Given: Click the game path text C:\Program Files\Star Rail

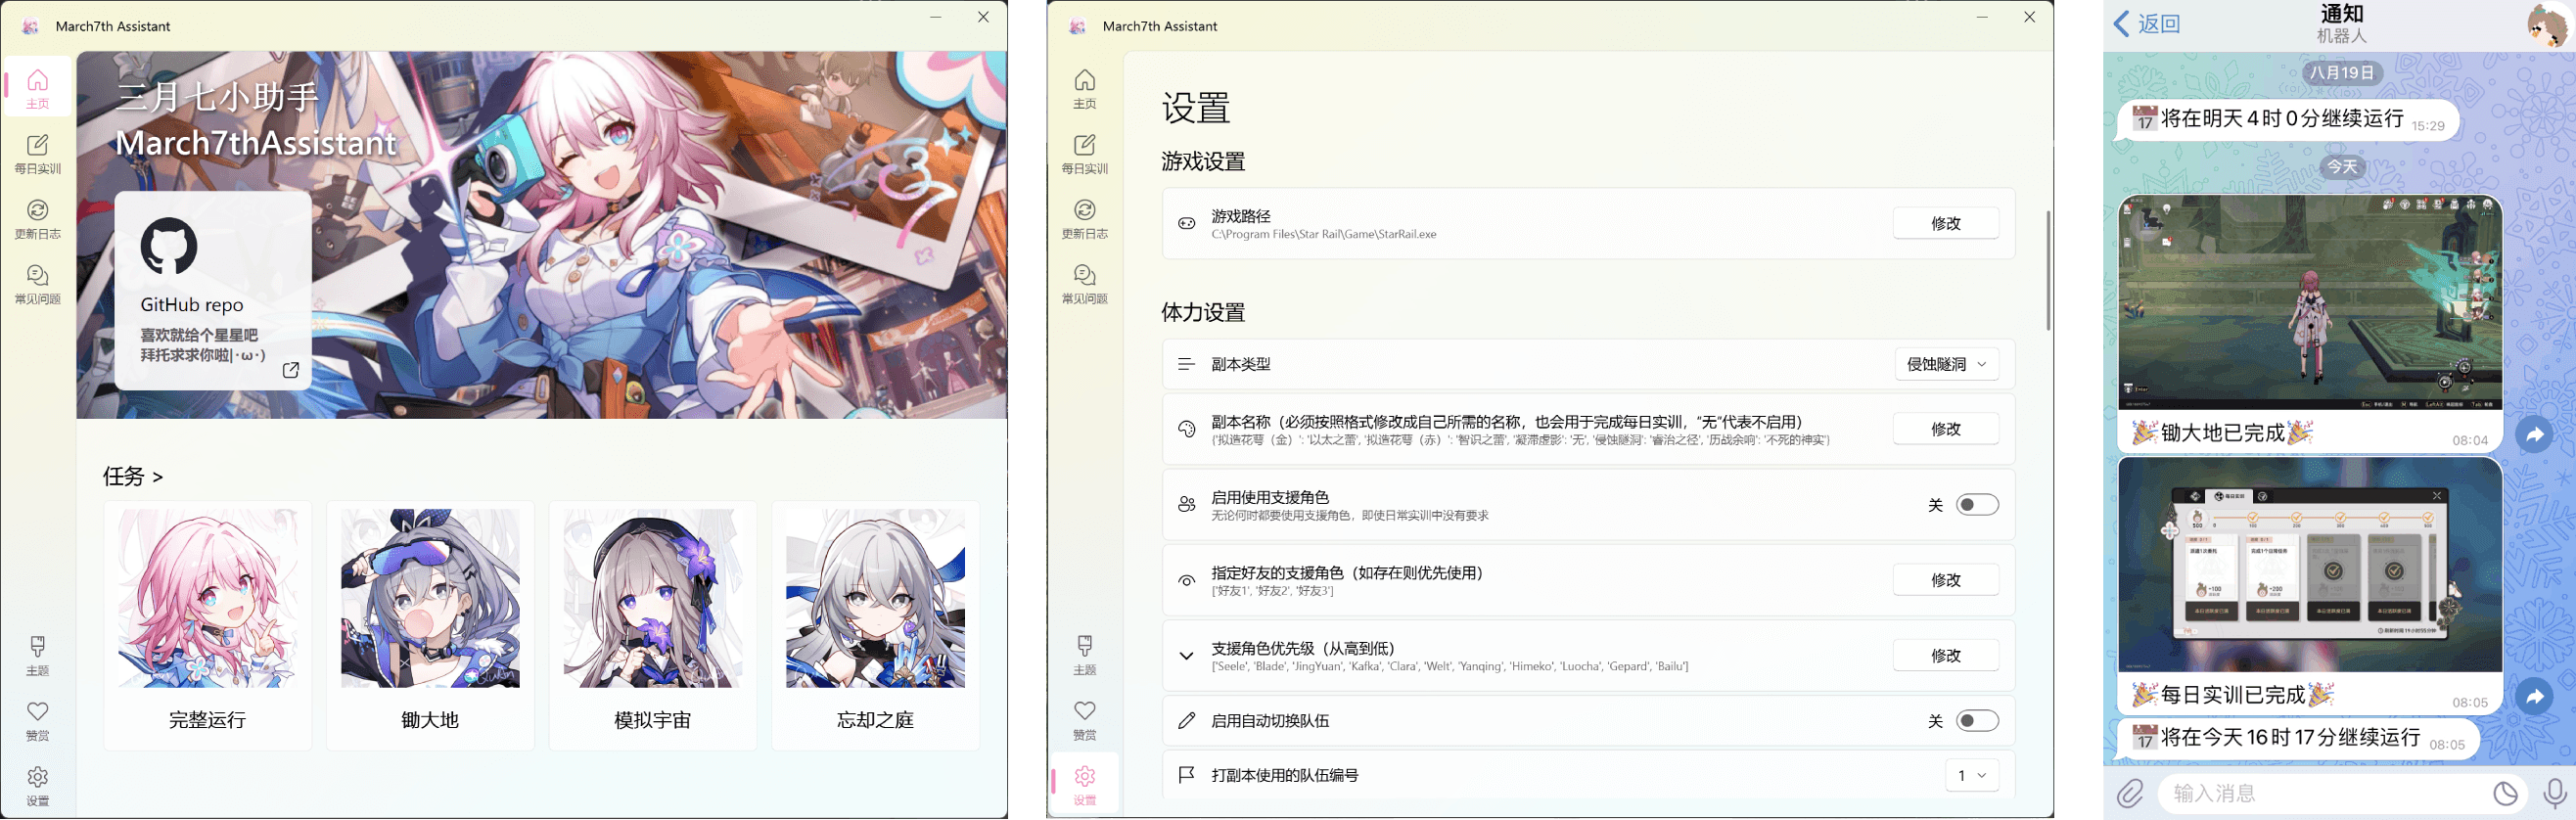Looking at the screenshot, I should coord(1323,234).
